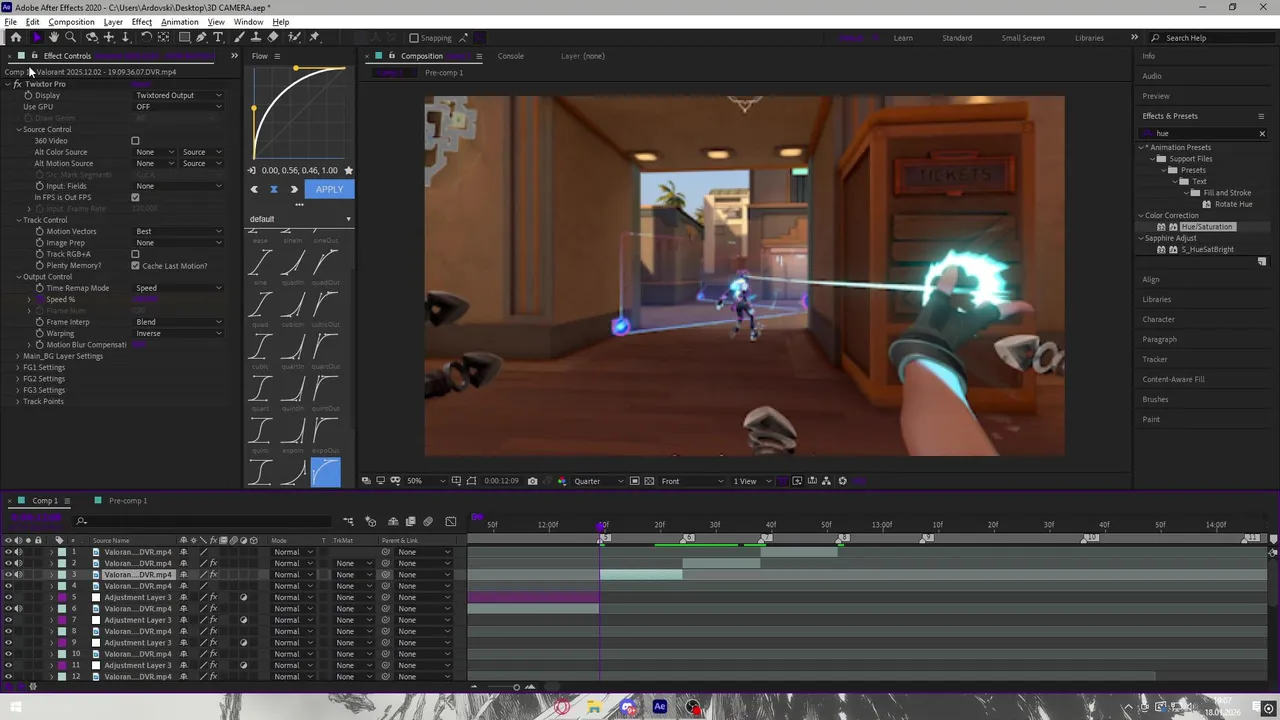This screenshot has height=720, width=1280.
Task: Switch to the Small Screen workspace
Action: coord(1023,38)
